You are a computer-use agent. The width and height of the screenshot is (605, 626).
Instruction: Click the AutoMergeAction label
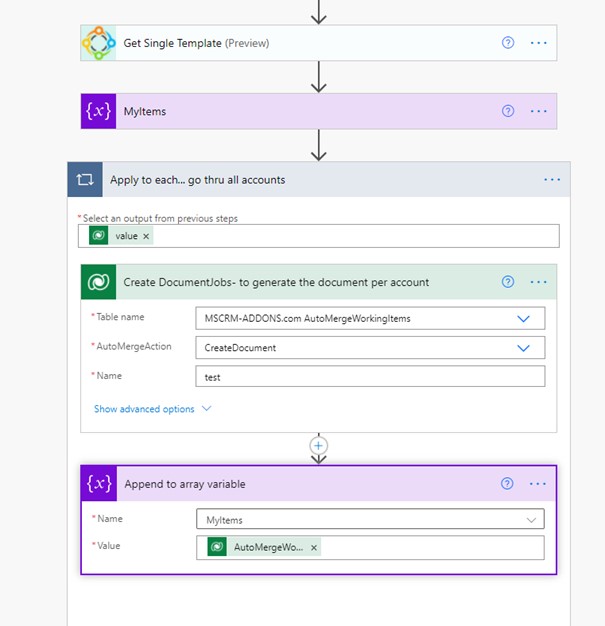coord(134,347)
